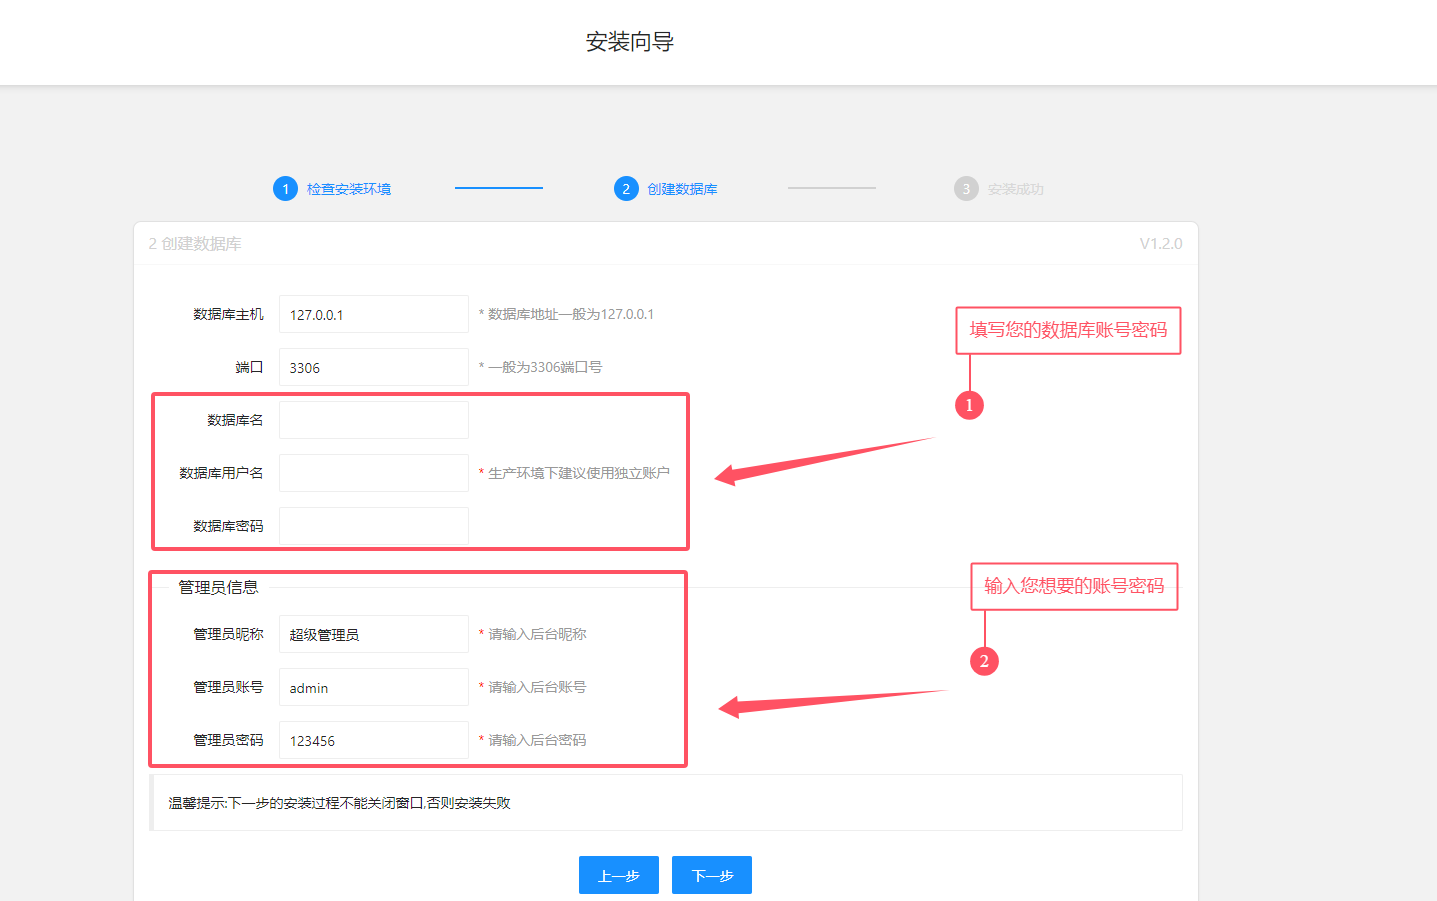Click the 数据库名 field label
Viewport: 1437px width, 901px height.
pos(235,420)
